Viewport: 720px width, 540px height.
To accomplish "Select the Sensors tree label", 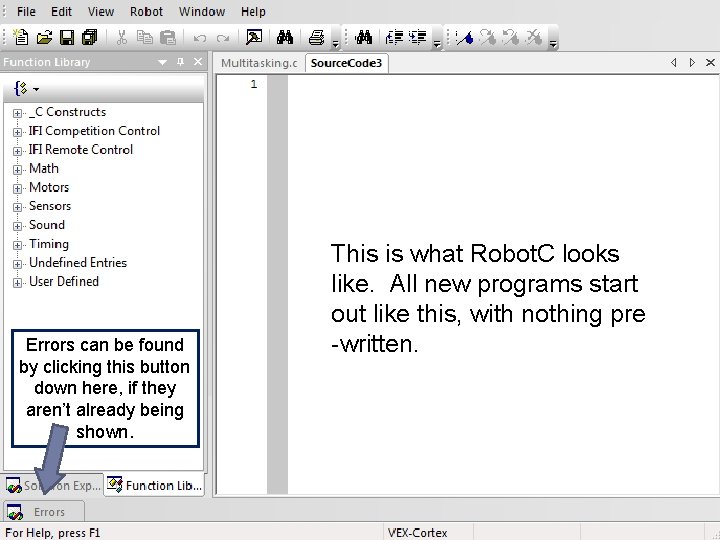I will click(50, 206).
